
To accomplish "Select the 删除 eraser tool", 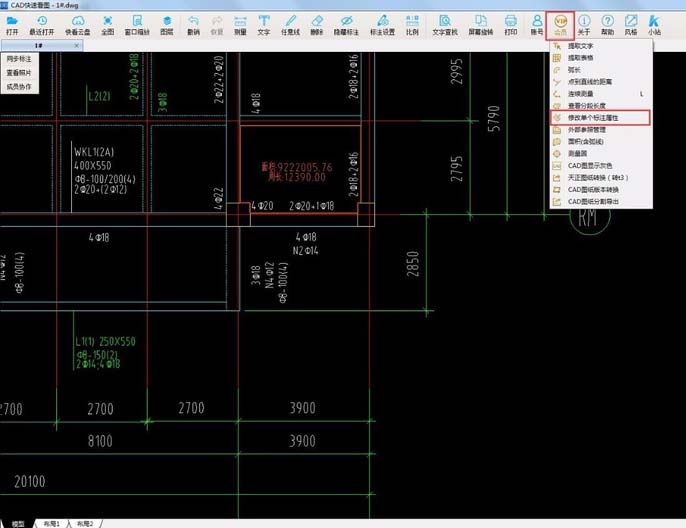I will click(x=317, y=25).
